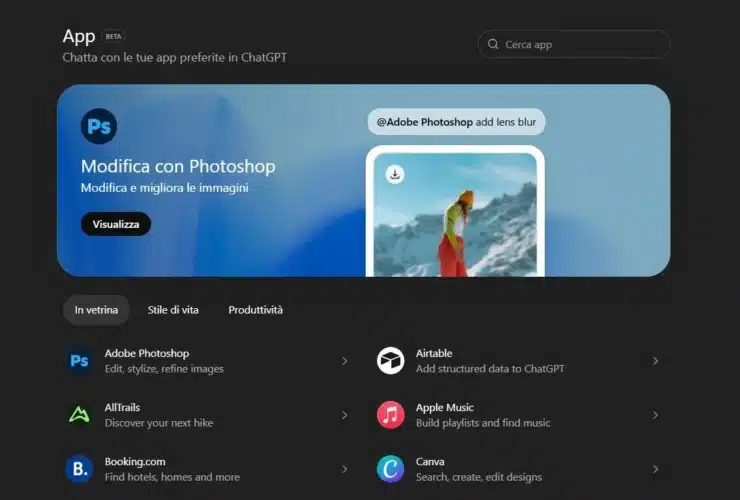The width and height of the screenshot is (740, 500).
Task: Click the BETA badge next to App
Action: pyautogui.click(x=113, y=36)
